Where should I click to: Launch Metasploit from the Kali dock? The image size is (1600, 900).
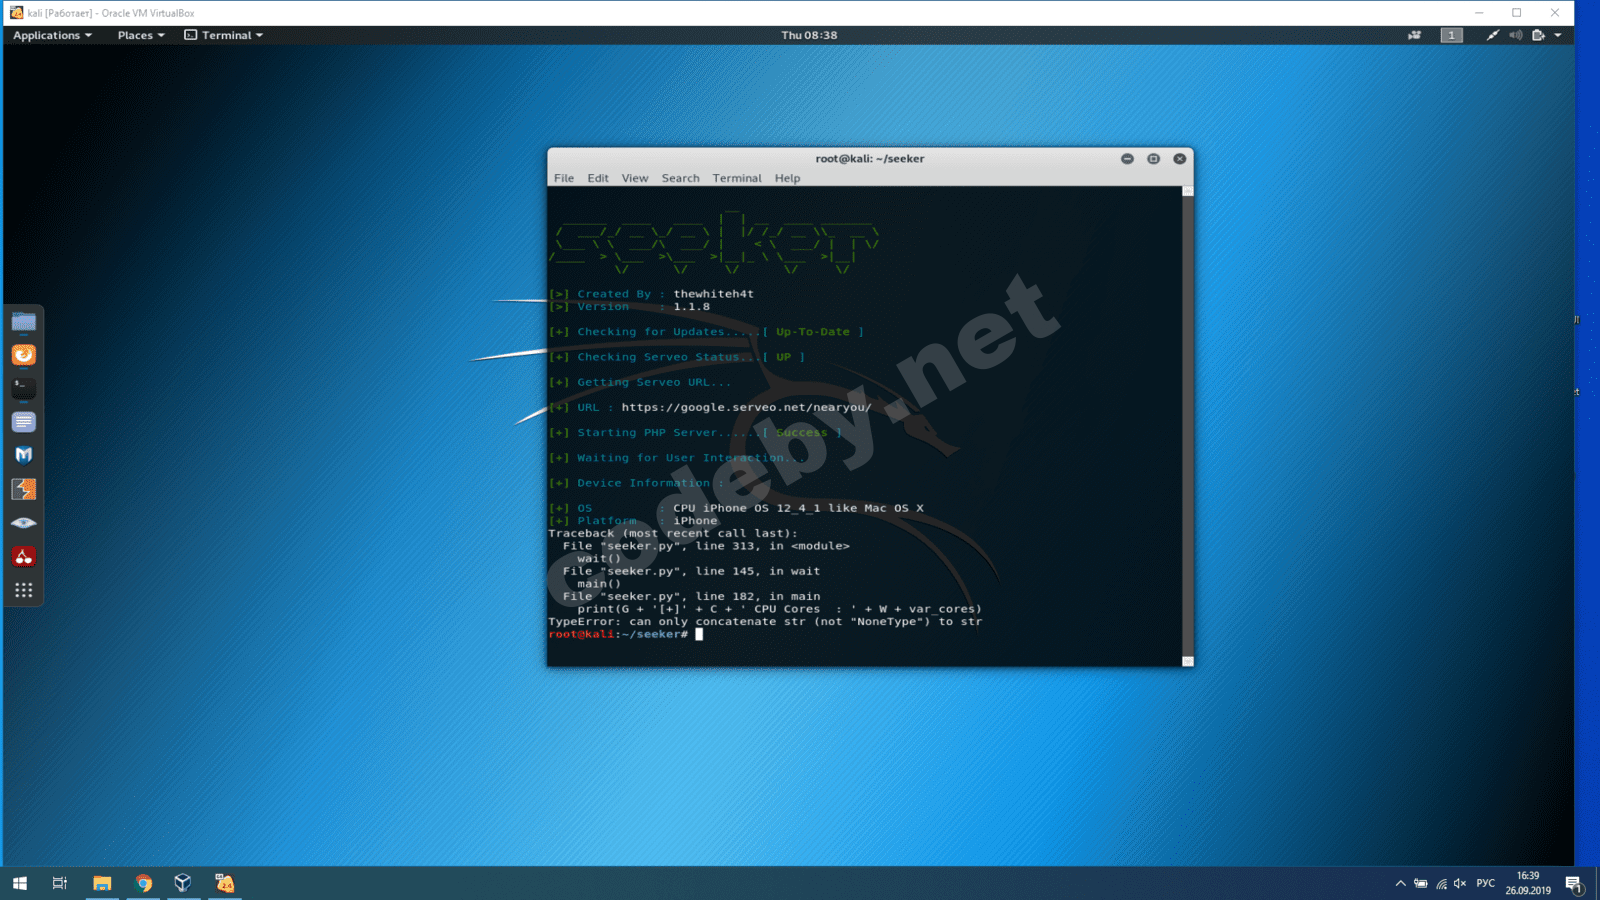coord(24,455)
